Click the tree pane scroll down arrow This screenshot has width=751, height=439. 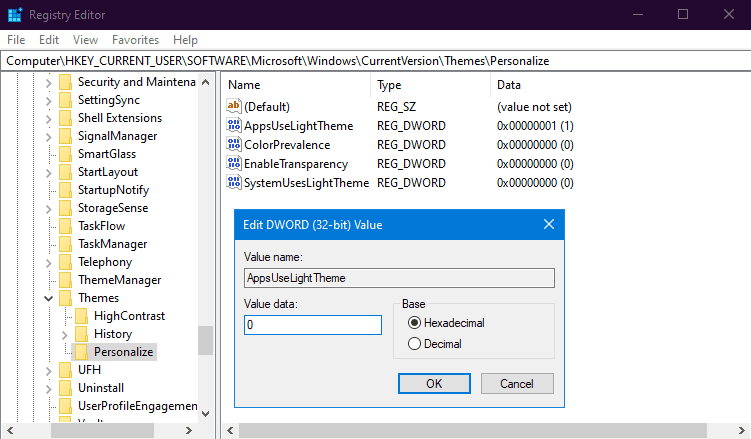[x=205, y=414]
